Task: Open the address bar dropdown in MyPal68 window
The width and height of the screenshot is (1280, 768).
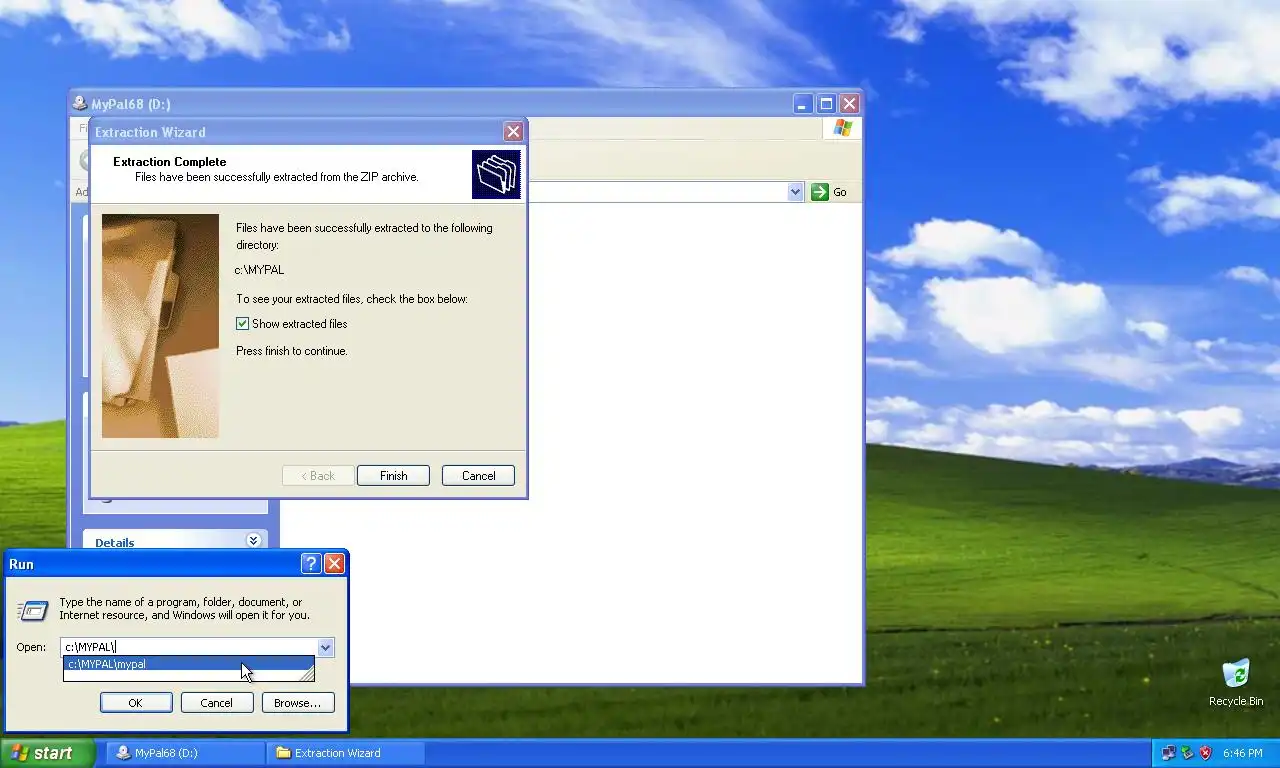Action: pos(796,192)
